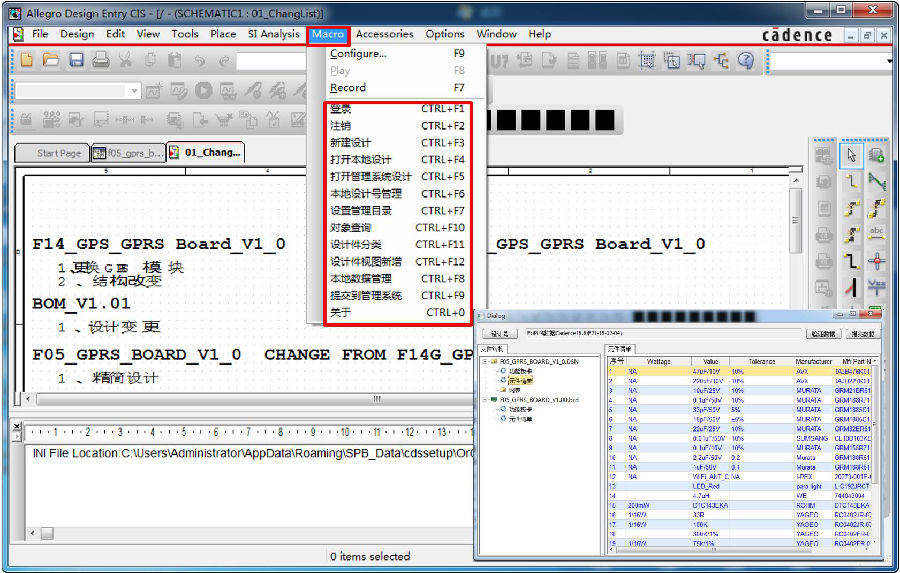Open the simulation profile combo box dropdown
Image resolution: width=900 pixels, height=573 pixels.
coord(134,91)
